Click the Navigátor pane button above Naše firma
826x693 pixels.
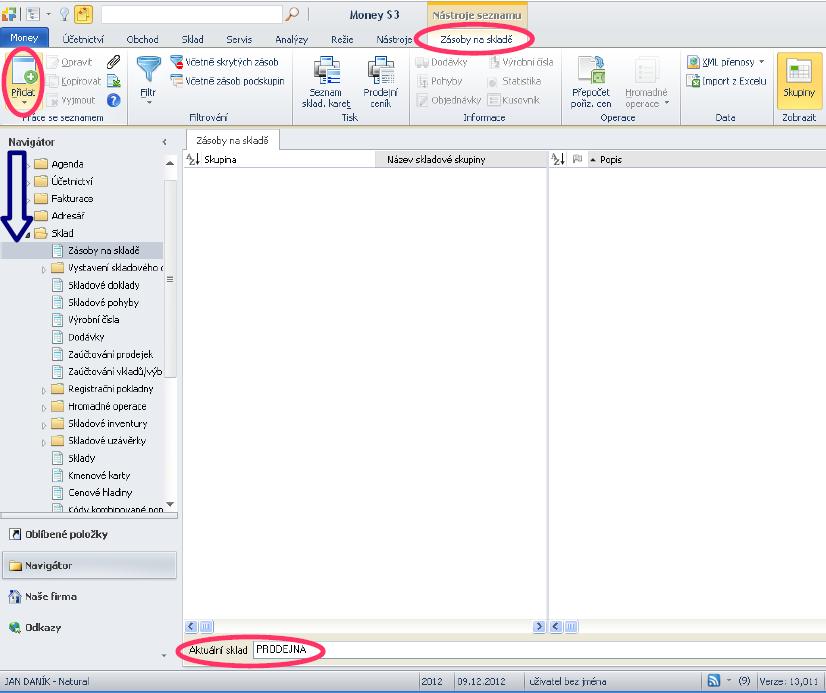click(90, 565)
